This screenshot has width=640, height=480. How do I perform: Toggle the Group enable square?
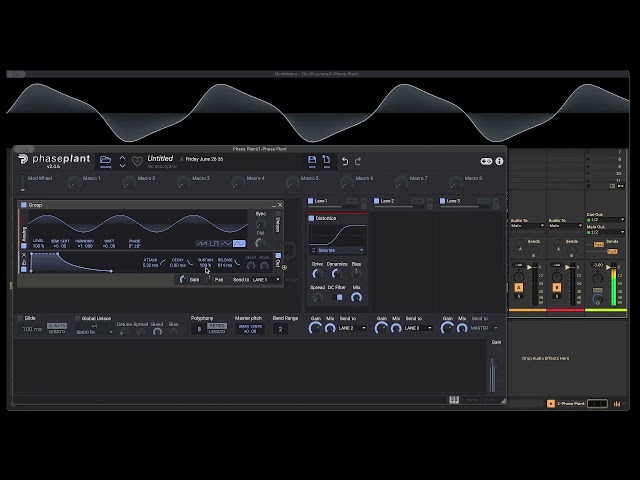click(x=24, y=205)
